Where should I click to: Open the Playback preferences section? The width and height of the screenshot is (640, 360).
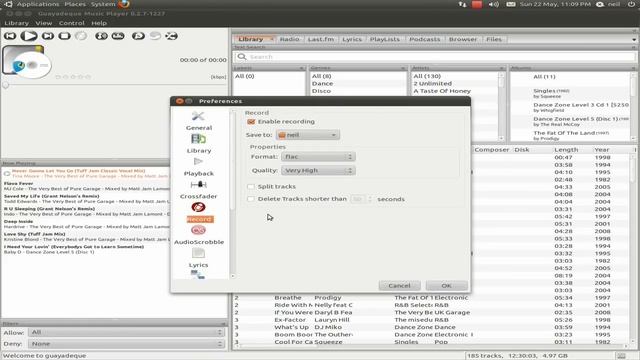coord(199,167)
